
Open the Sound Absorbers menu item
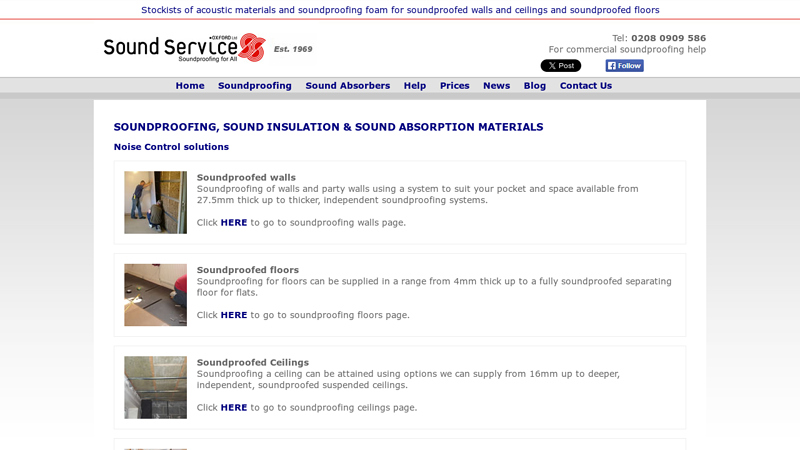click(347, 86)
